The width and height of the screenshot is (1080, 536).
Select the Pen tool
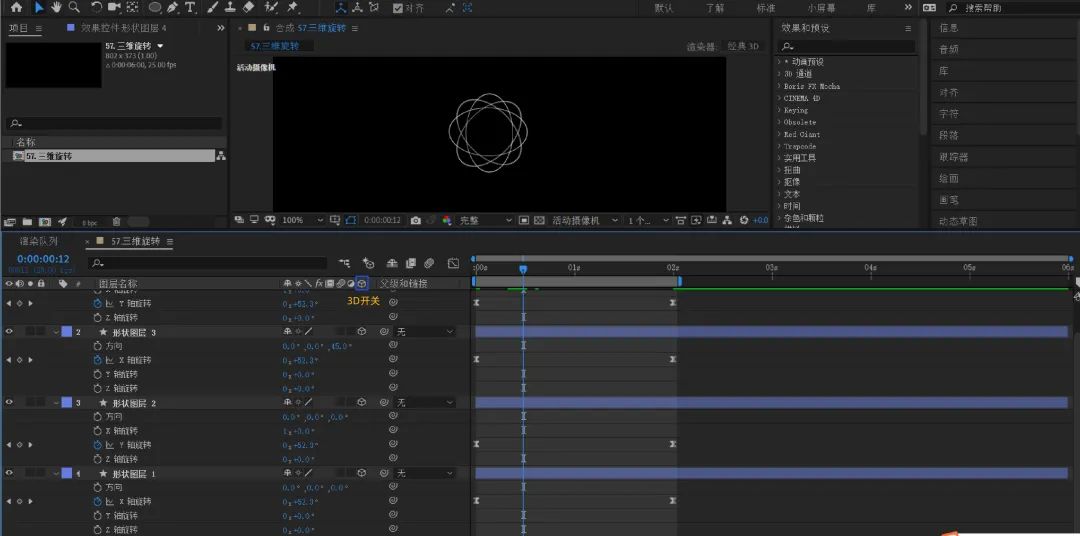(172, 8)
